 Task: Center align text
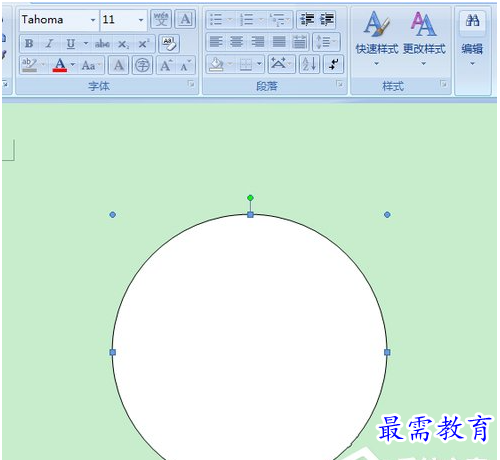click(x=237, y=42)
